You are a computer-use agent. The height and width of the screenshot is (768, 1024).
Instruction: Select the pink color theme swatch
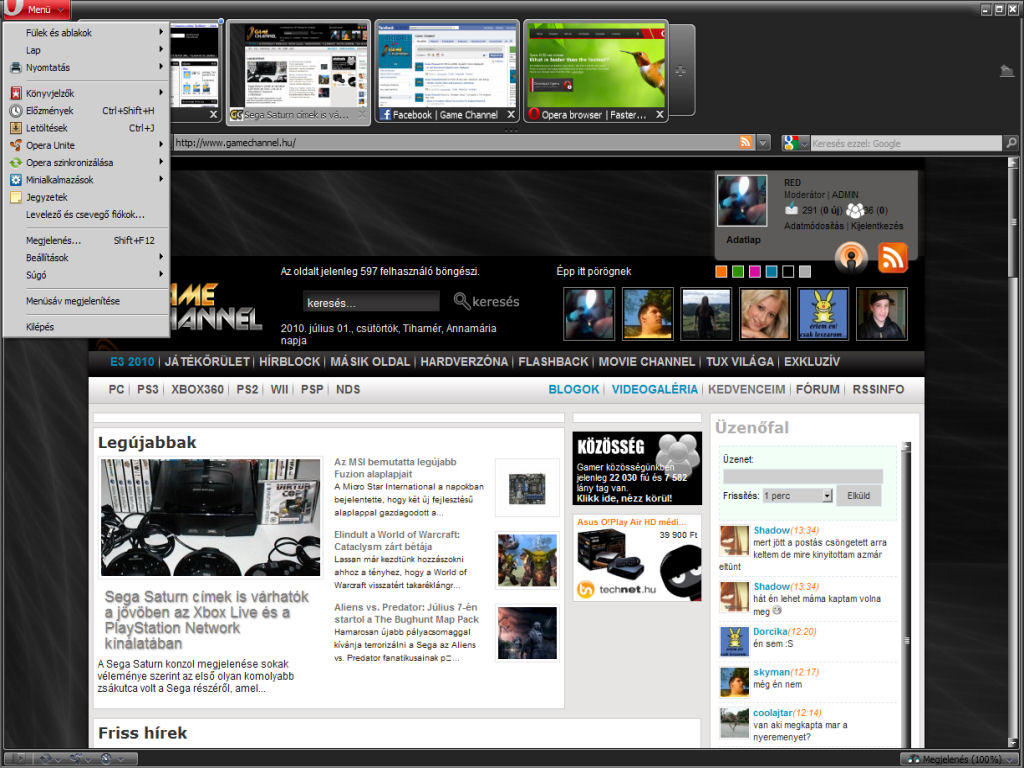tap(755, 272)
